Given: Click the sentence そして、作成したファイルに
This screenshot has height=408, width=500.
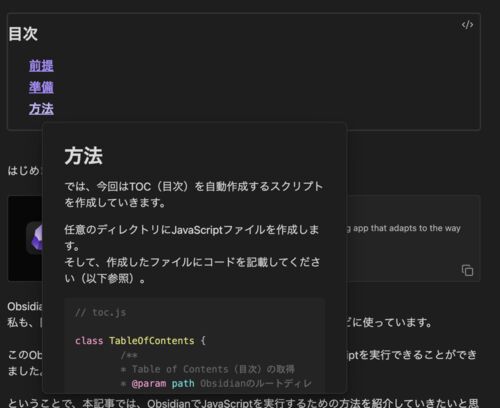Looking at the screenshot, I should [x=192, y=270].
